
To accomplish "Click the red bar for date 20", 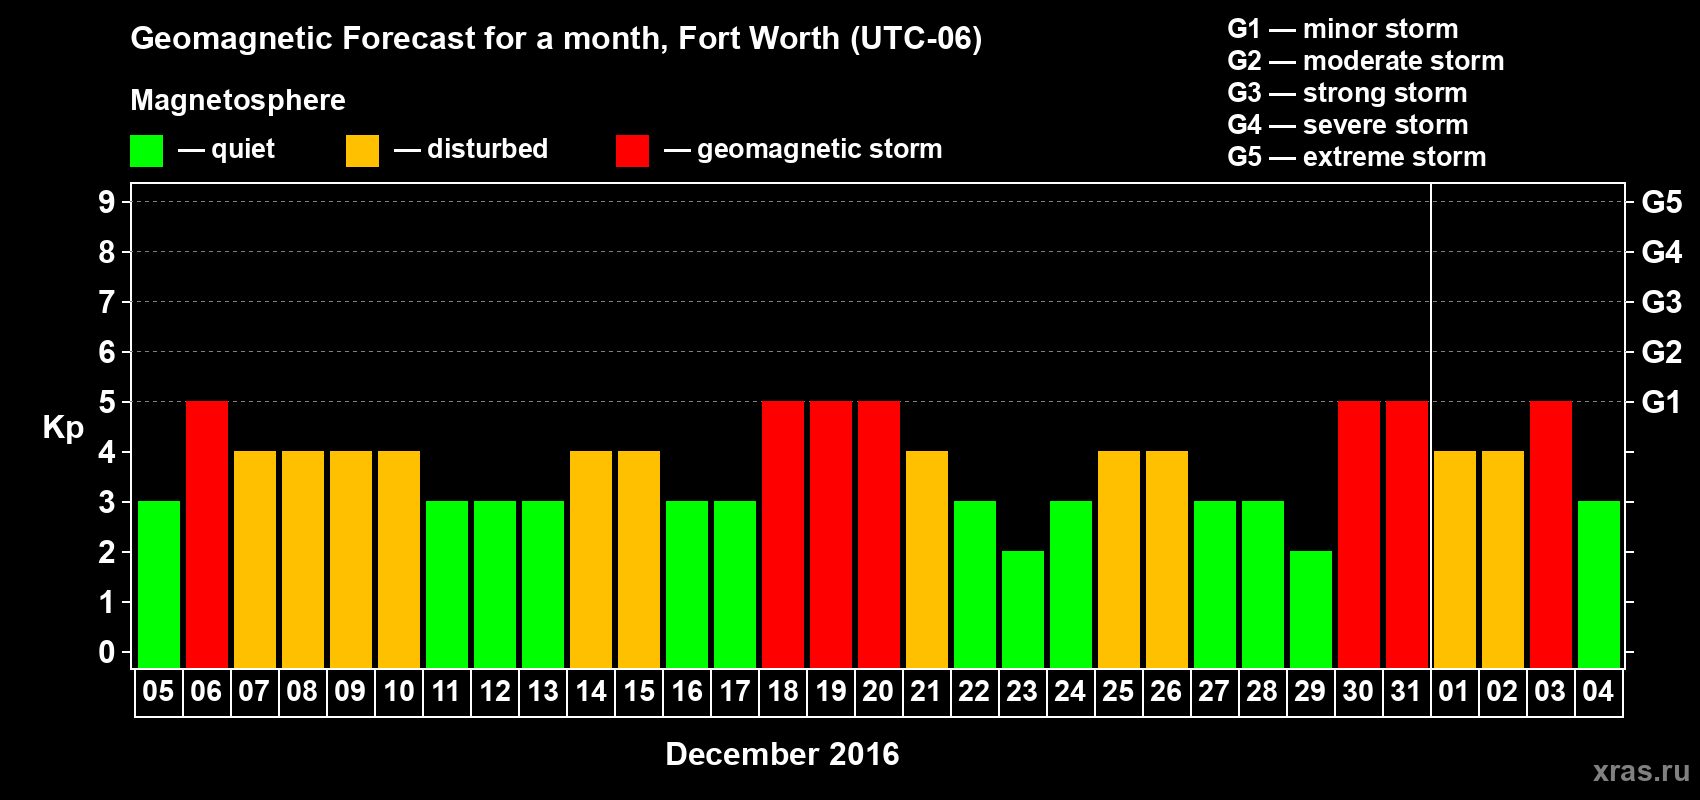I will [879, 535].
